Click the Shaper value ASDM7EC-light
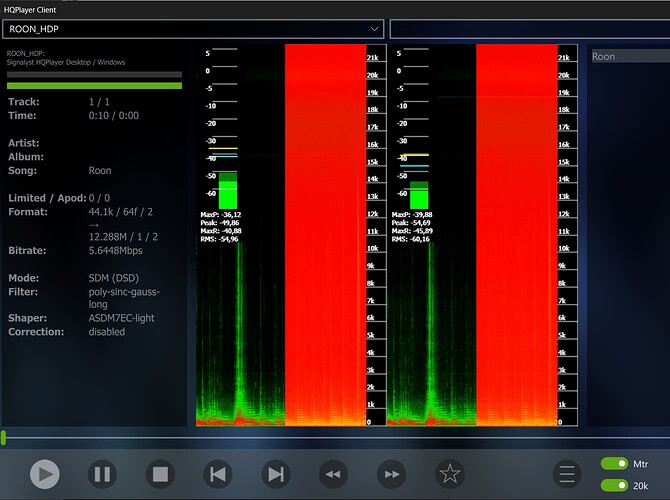Viewport: 670px width, 500px height. click(x=121, y=318)
